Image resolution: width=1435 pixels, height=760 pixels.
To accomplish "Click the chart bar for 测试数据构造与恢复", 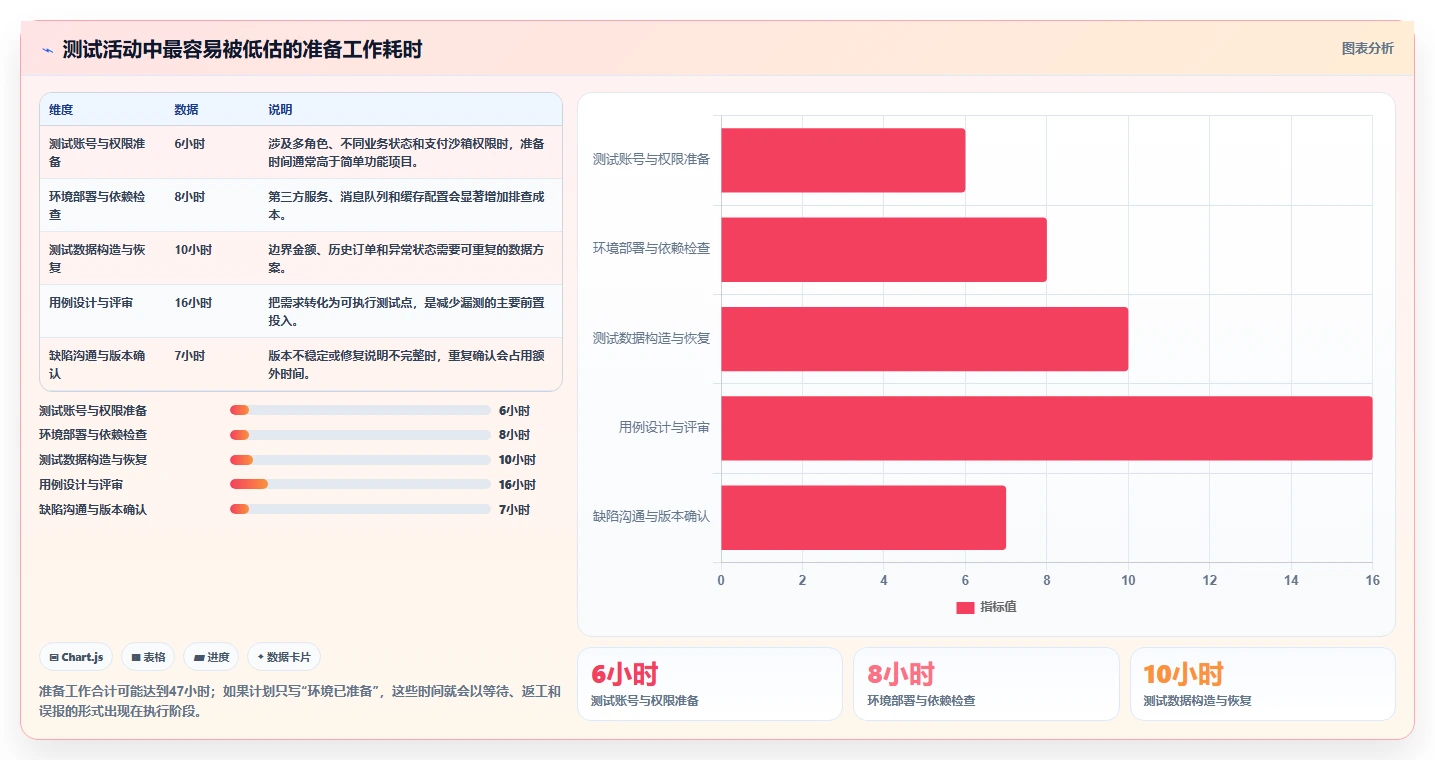I will click(925, 339).
